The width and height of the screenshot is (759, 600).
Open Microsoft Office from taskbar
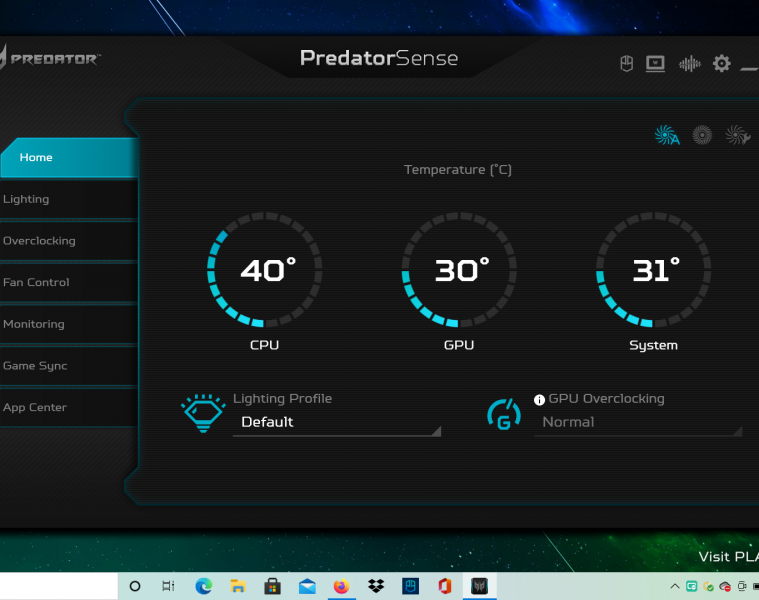[445, 586]
